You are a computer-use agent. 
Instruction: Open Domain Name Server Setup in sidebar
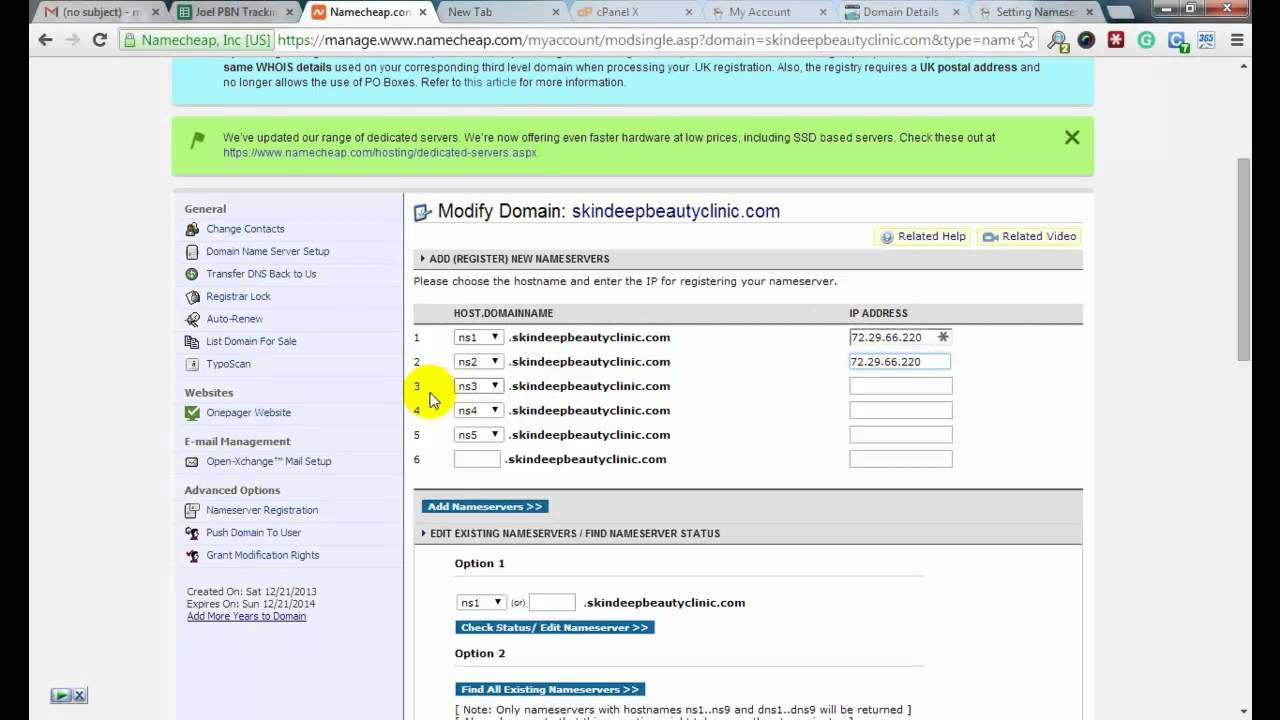(267, 251)
